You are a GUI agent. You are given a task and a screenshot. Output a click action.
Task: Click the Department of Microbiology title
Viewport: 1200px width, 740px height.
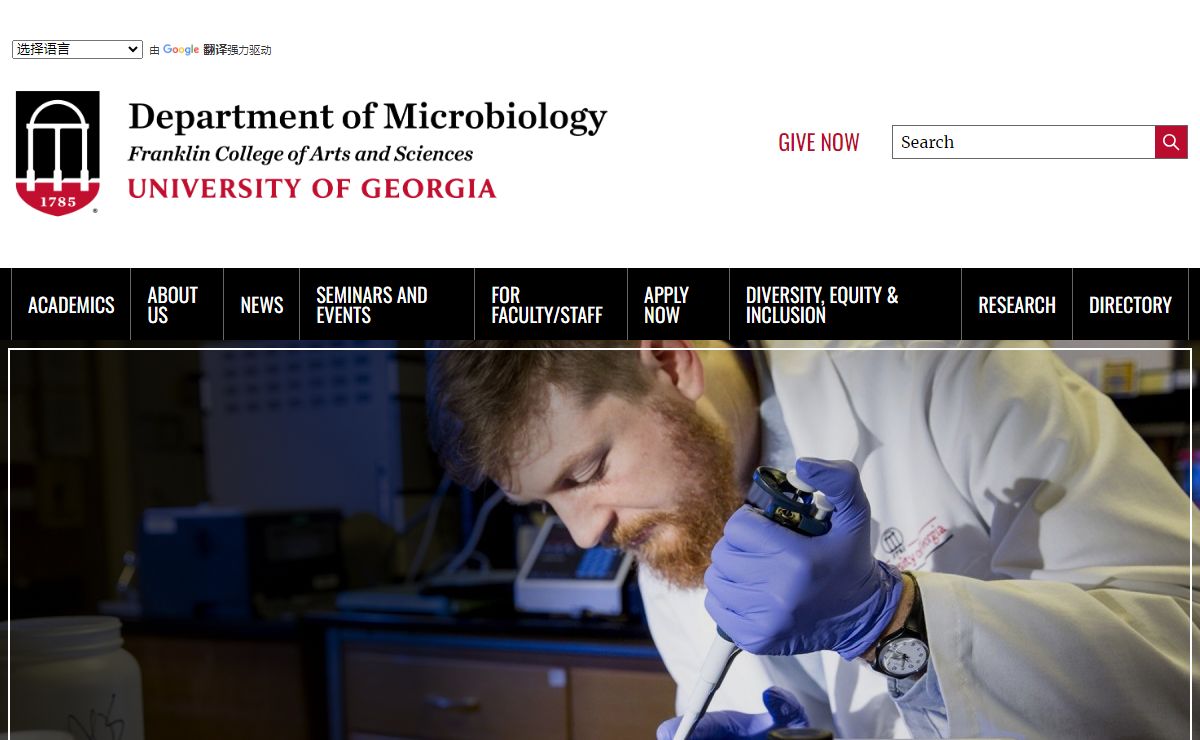(x=367, y=117)
